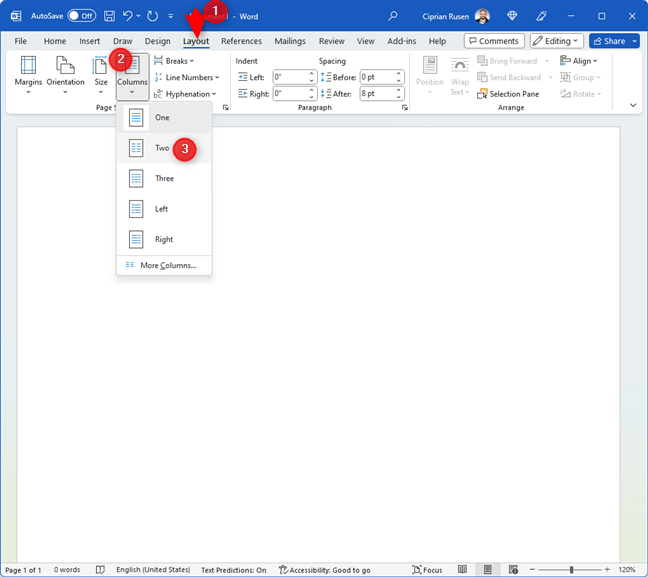Image resolution: width=648 pixels, height=577 pixels.
Task: Toggle the AutoSave switch
Action: click(x=82, y=16)
